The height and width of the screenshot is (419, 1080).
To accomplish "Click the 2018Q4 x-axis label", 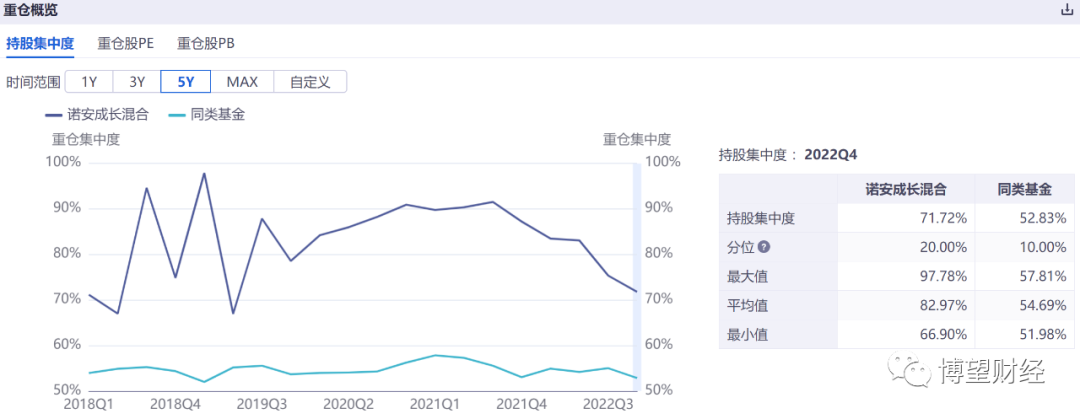I will point(175,403).
